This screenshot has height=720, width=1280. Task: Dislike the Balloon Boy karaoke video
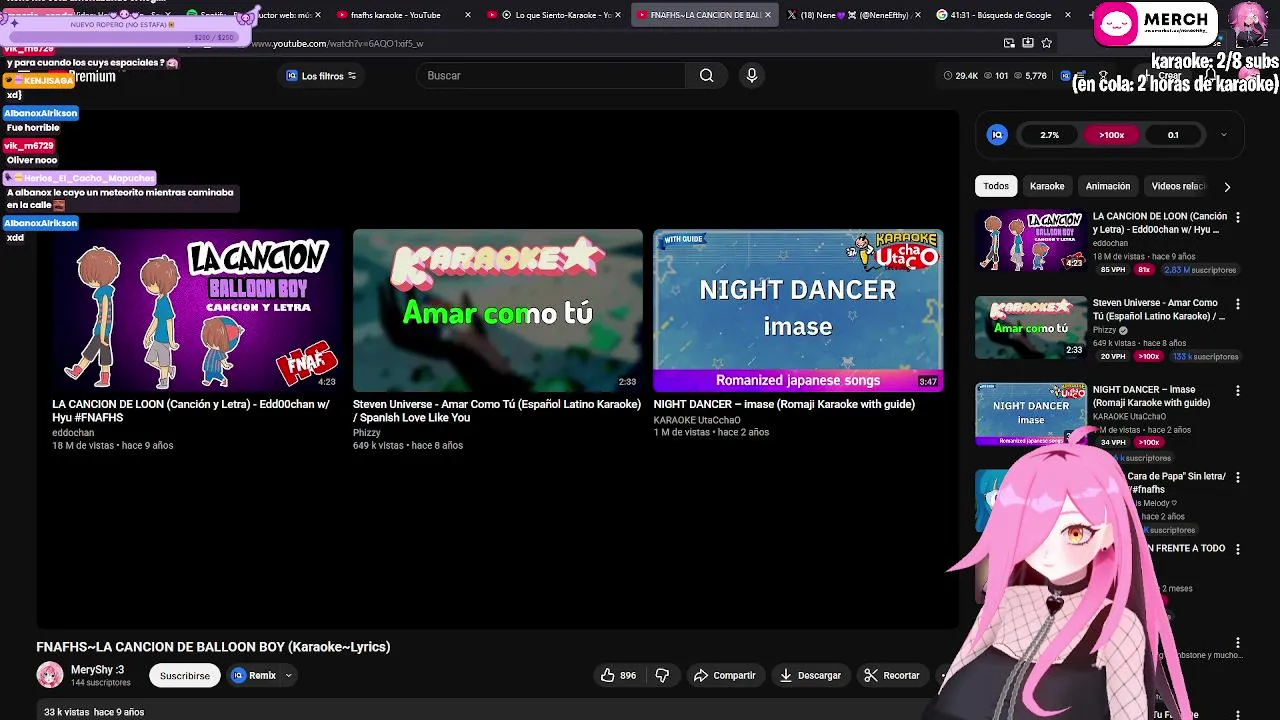coord(662,675)
